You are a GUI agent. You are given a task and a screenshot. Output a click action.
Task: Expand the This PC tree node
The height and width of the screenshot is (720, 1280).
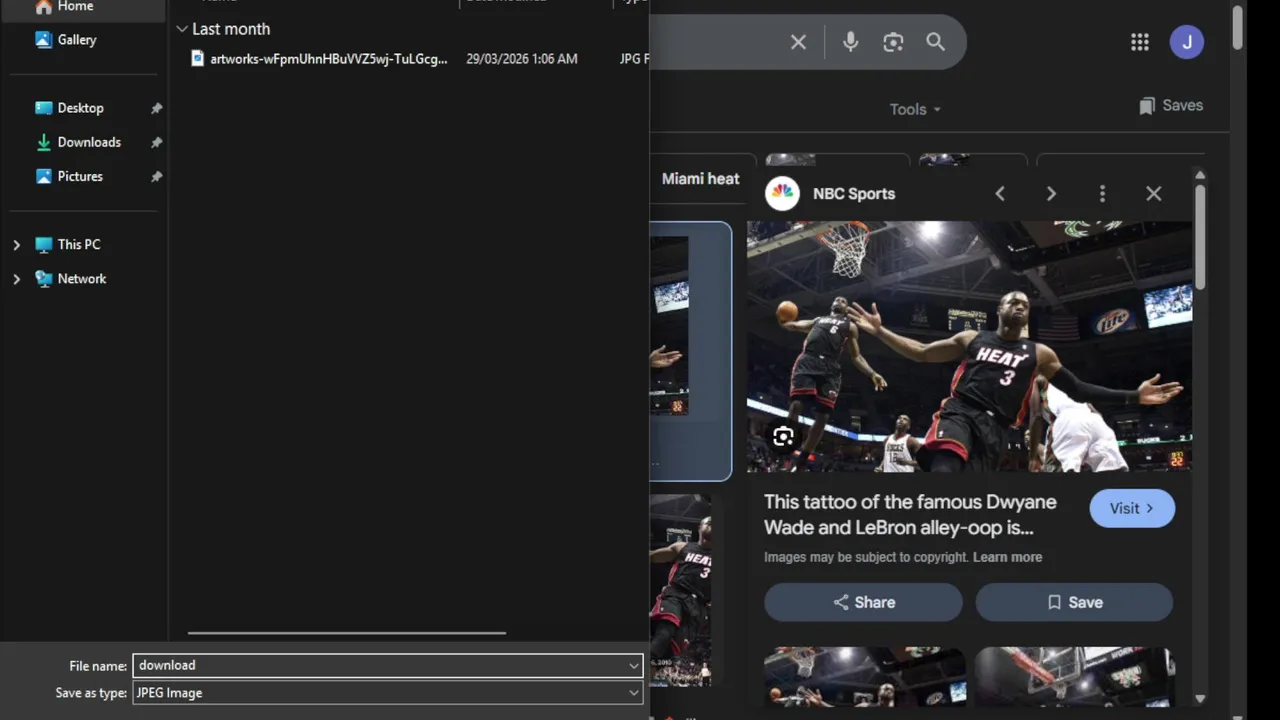coord(16,245)
